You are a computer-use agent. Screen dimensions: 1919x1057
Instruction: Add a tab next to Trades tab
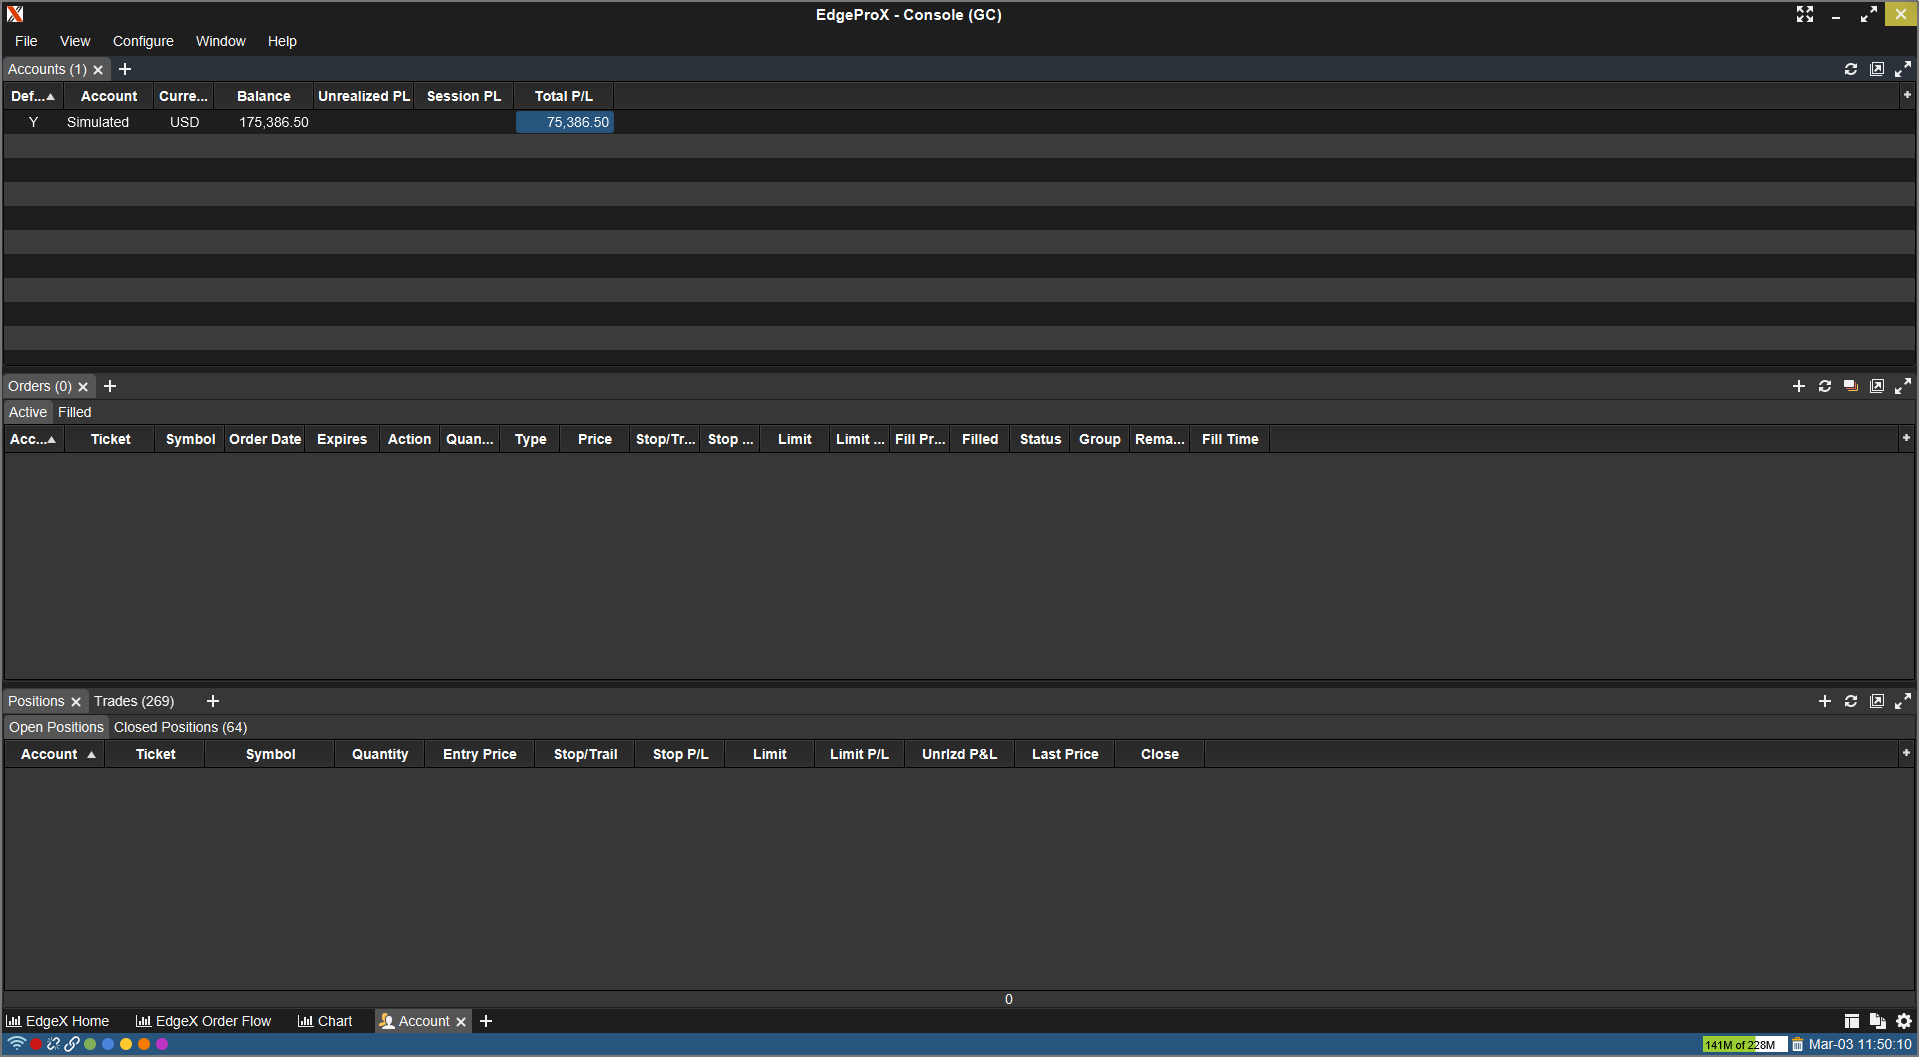(213, 701)
